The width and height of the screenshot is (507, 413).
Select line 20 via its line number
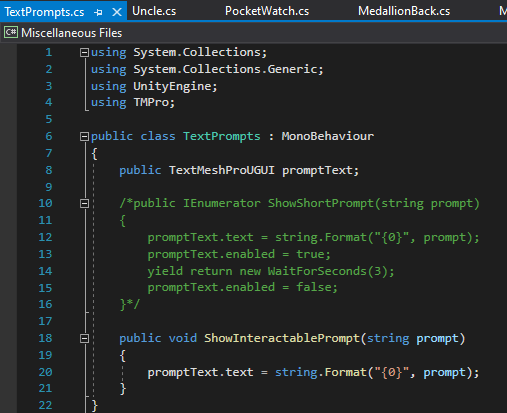pyautogui.click(x=45, y=372)
